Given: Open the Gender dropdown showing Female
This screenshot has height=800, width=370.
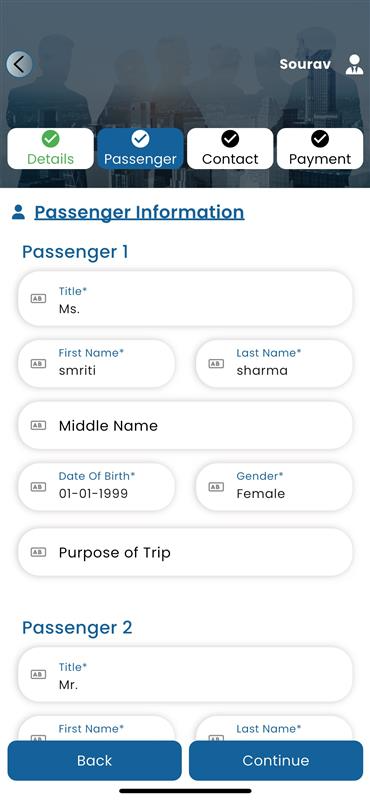Looking at the screenshot, I should tap(274, 486).
